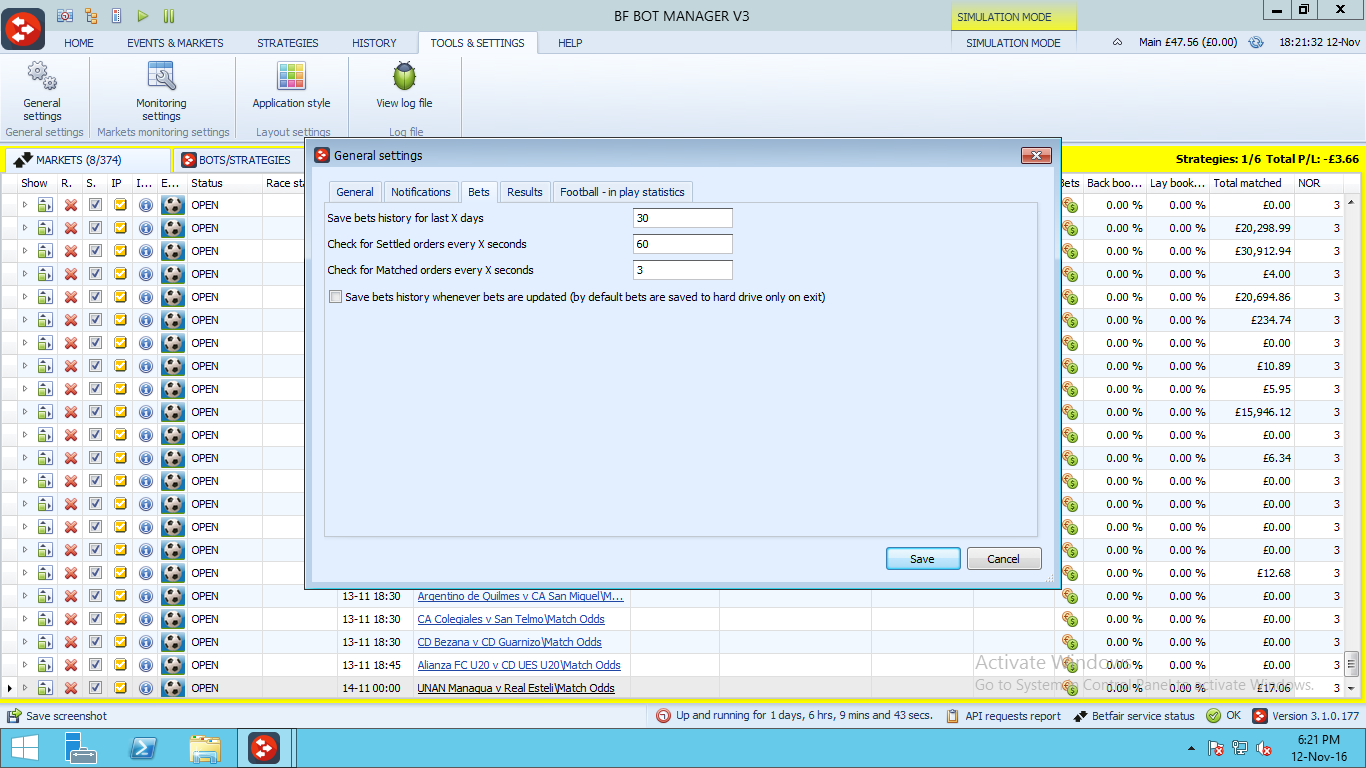Screen dimensions: 1366x768
Task: Click the Save screenshot status bar icon
Action: coord(14,716)
